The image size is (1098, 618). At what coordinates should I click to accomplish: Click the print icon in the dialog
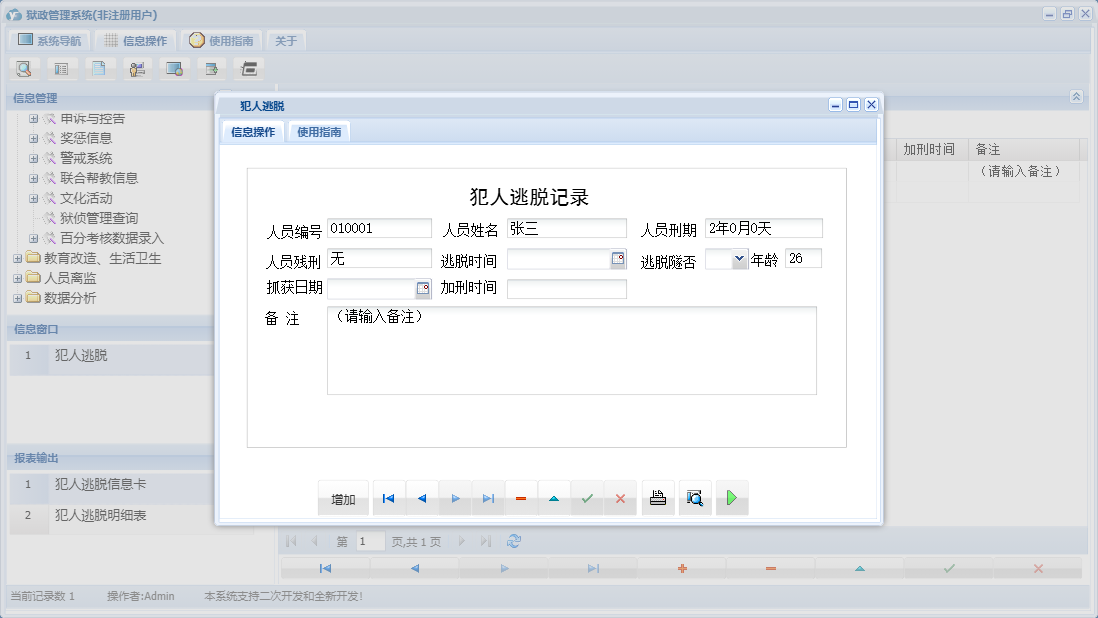(x=657, y=497)
